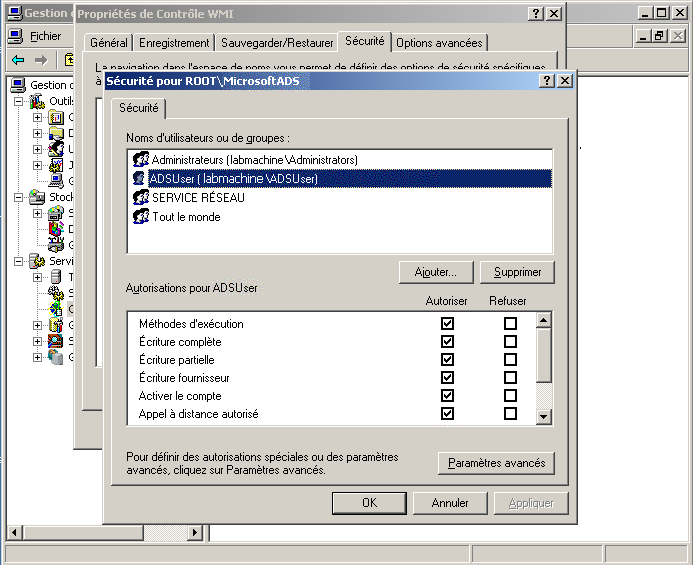Expand second child node under Outils système
The height and width of the screenshot is (565, 693).
coord(38,134)
